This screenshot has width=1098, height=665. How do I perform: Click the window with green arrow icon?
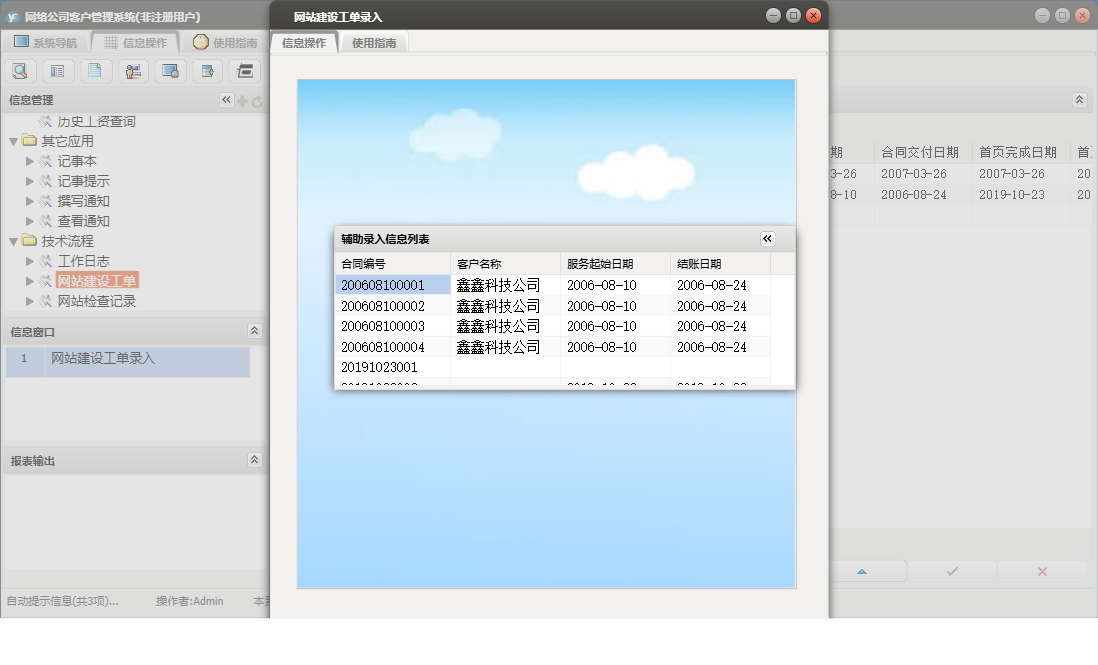(x=207, y=71)
